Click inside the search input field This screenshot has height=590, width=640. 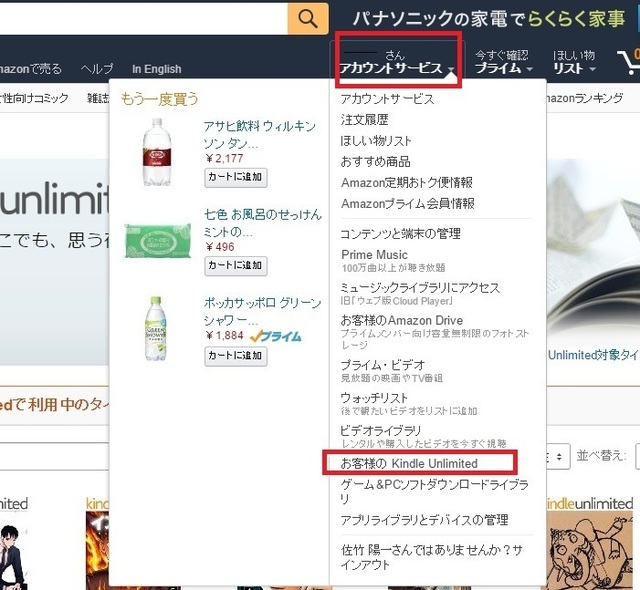(143, 18)
